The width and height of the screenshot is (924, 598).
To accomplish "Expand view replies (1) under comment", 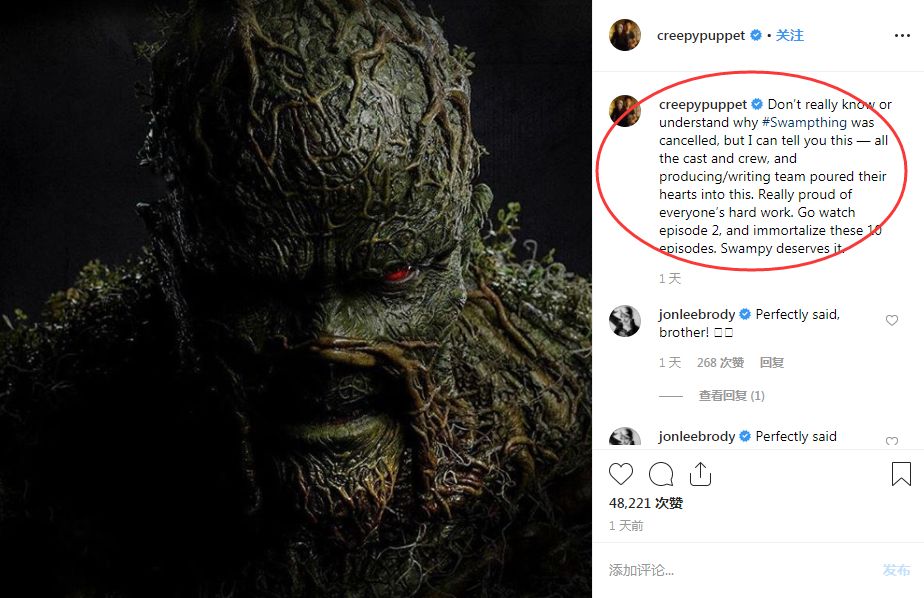I will [731, 396].
